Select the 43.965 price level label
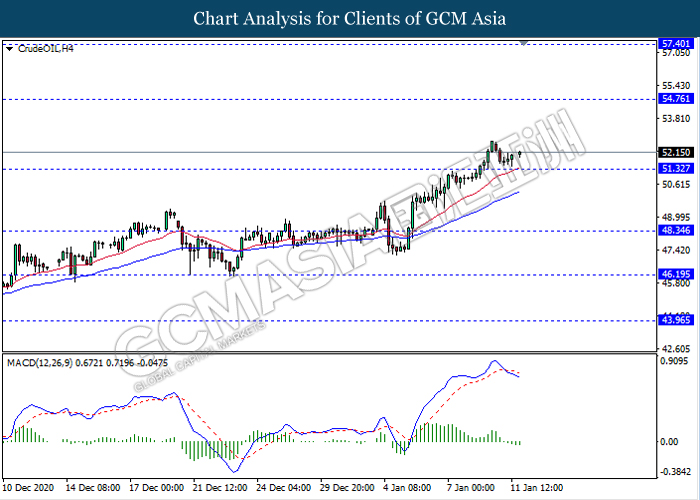This screenshot has width=700, height=500. [x=676, y=320]
